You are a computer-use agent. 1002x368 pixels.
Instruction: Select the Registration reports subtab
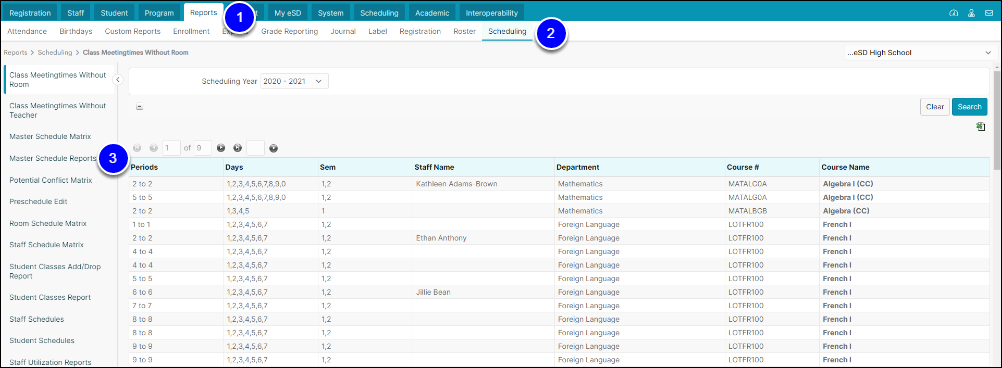tap(420, 31)
